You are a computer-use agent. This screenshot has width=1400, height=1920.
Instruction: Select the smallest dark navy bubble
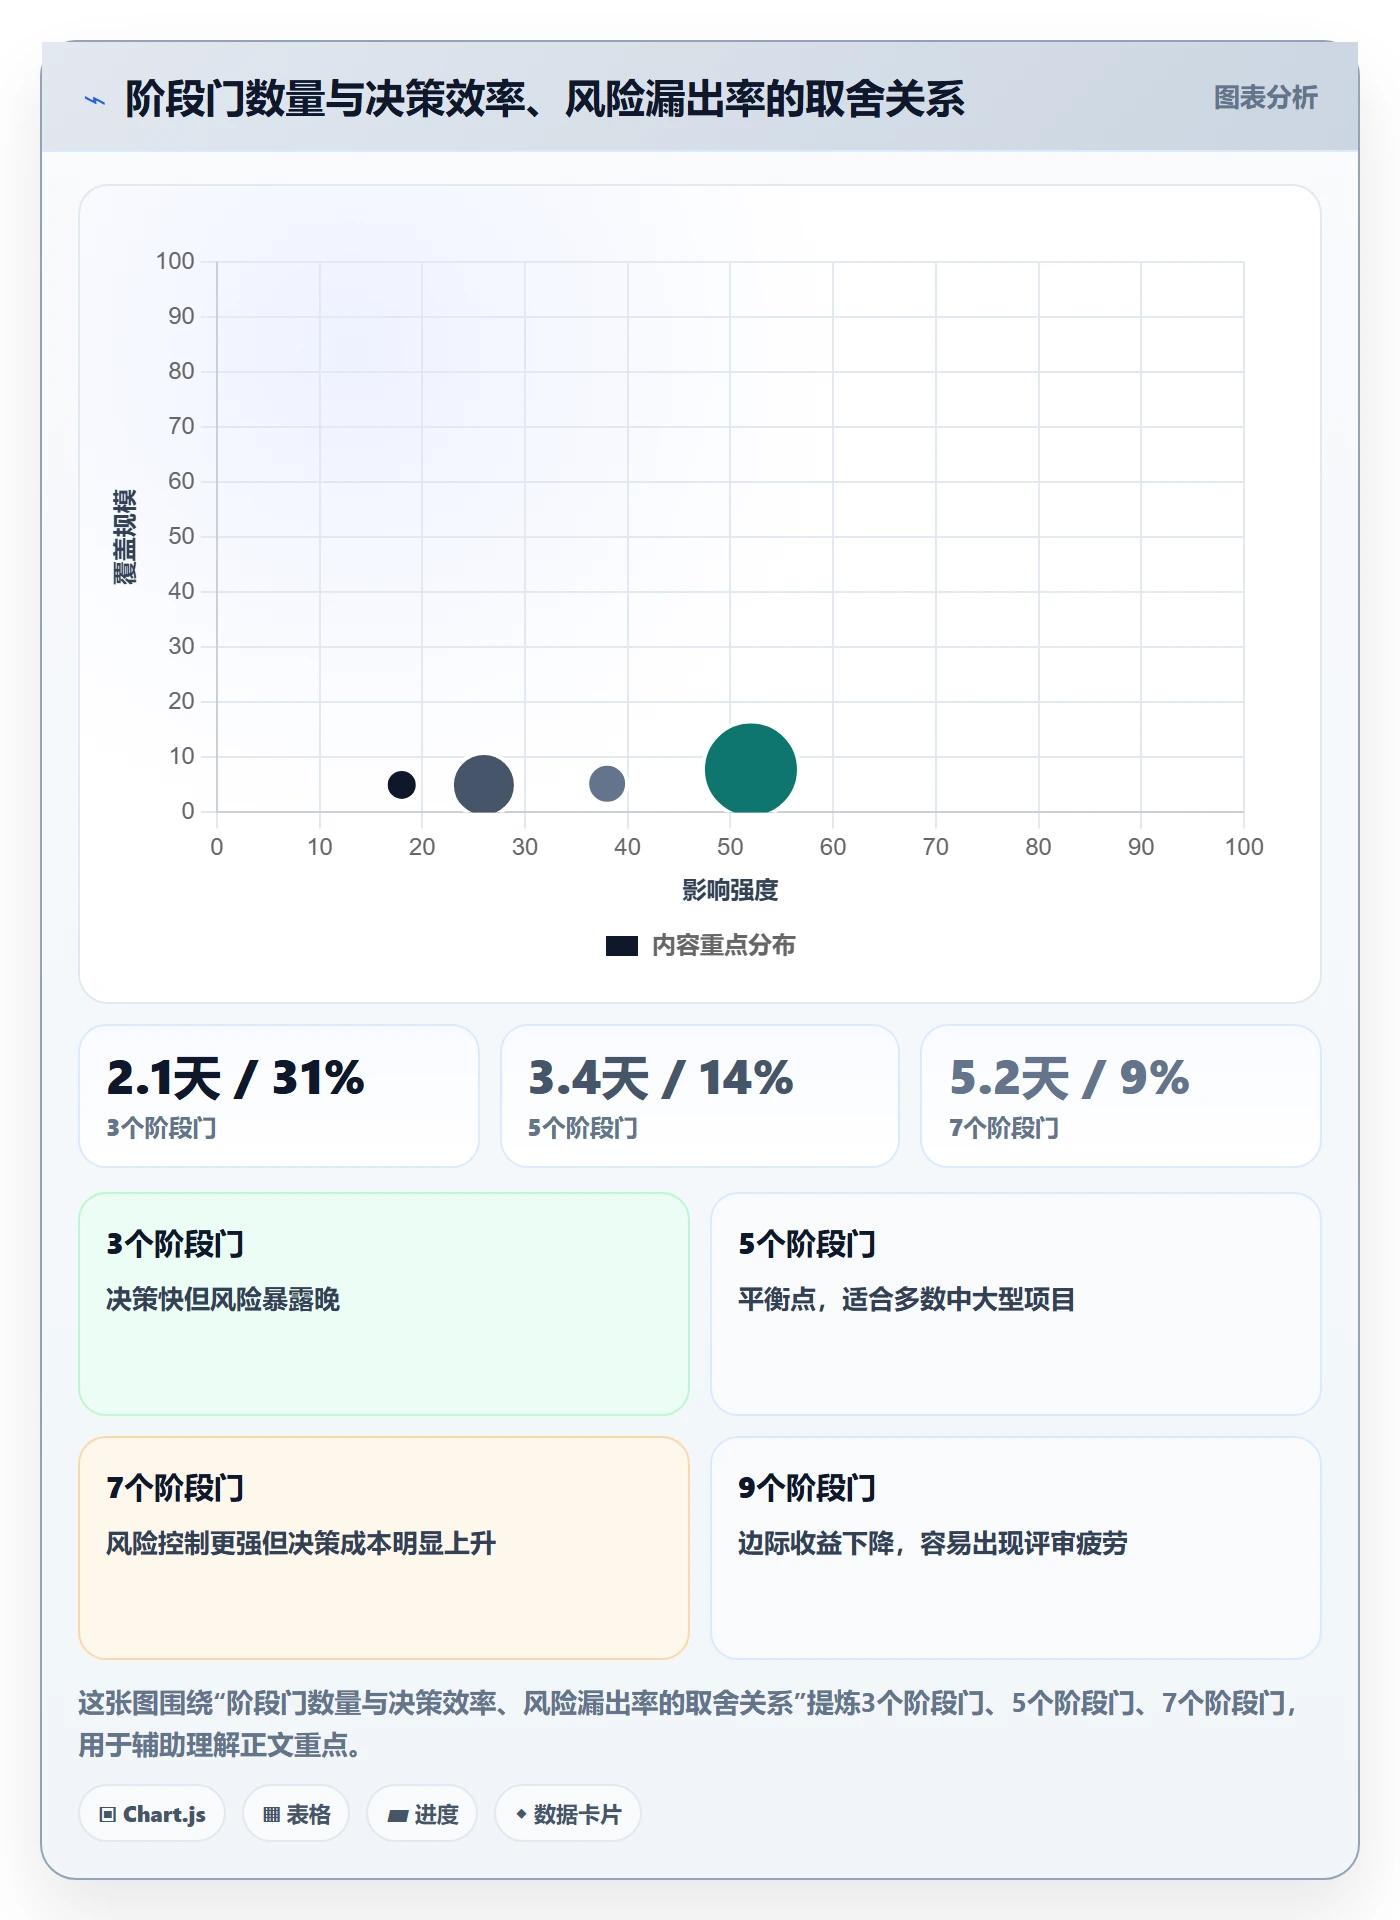[x=401, y=784]
